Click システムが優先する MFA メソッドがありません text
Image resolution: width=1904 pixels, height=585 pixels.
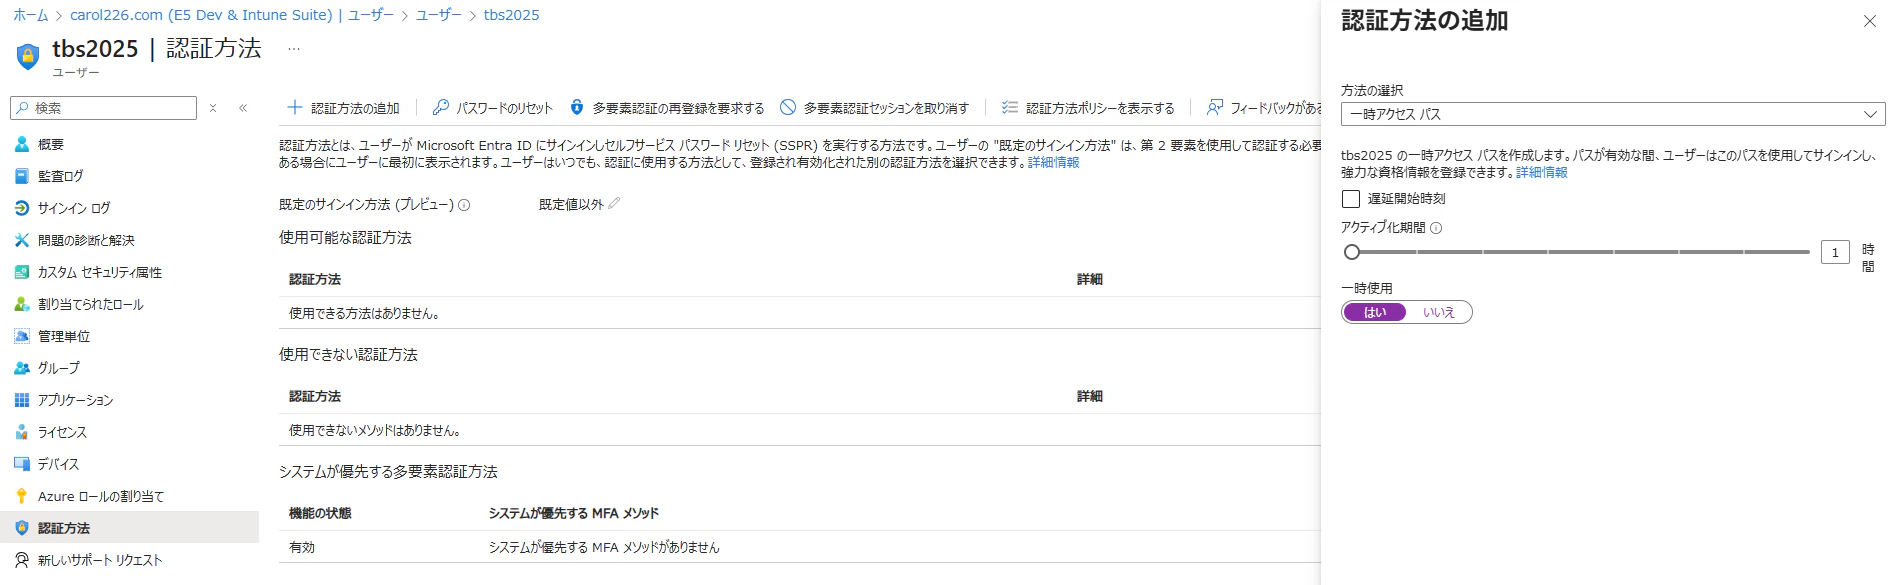tap(604, 547)
